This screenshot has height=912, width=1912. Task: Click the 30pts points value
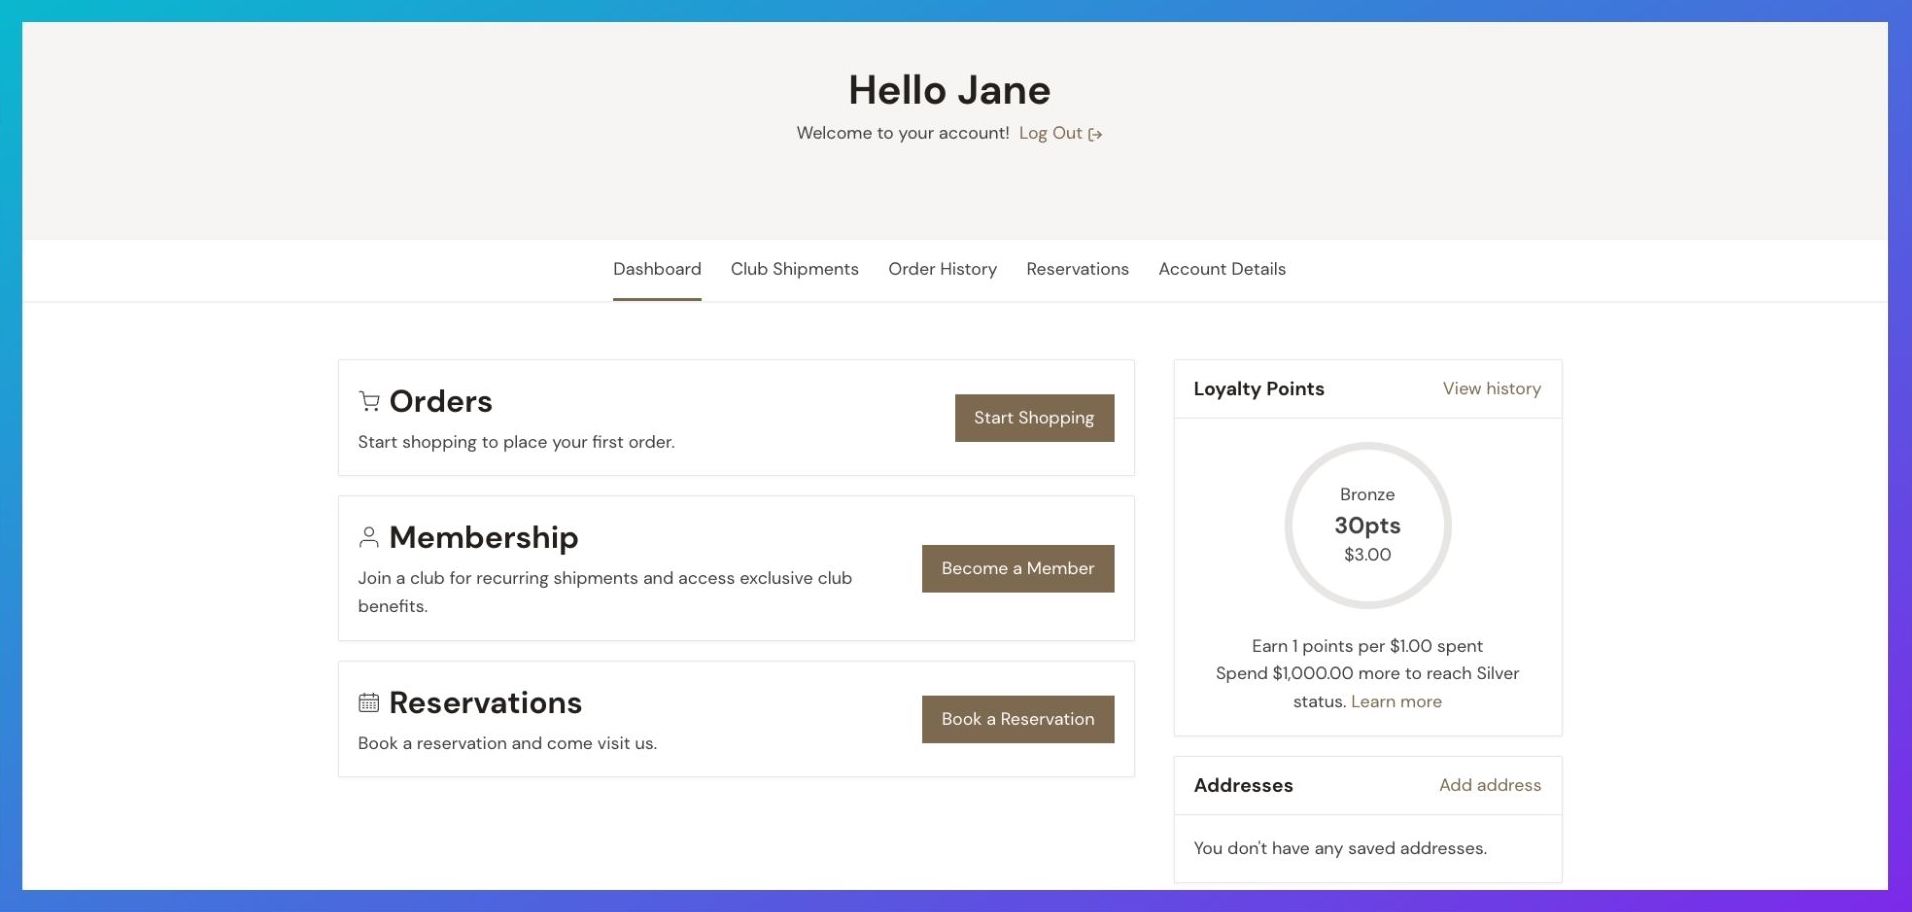1367,525
